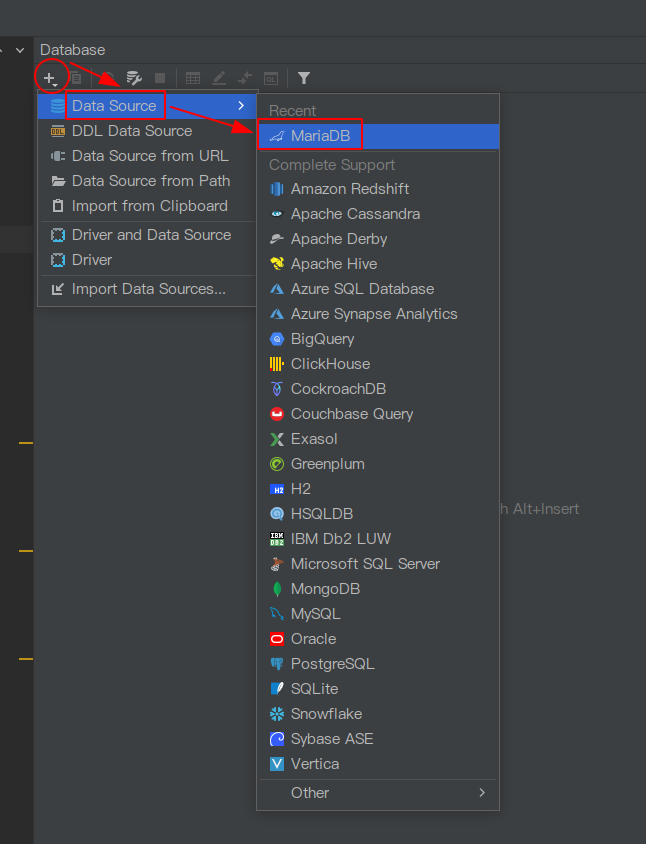Screen dimensions: 646x844
Task: Click the plus New button in Database toolbar
Action: pos(50,79)
